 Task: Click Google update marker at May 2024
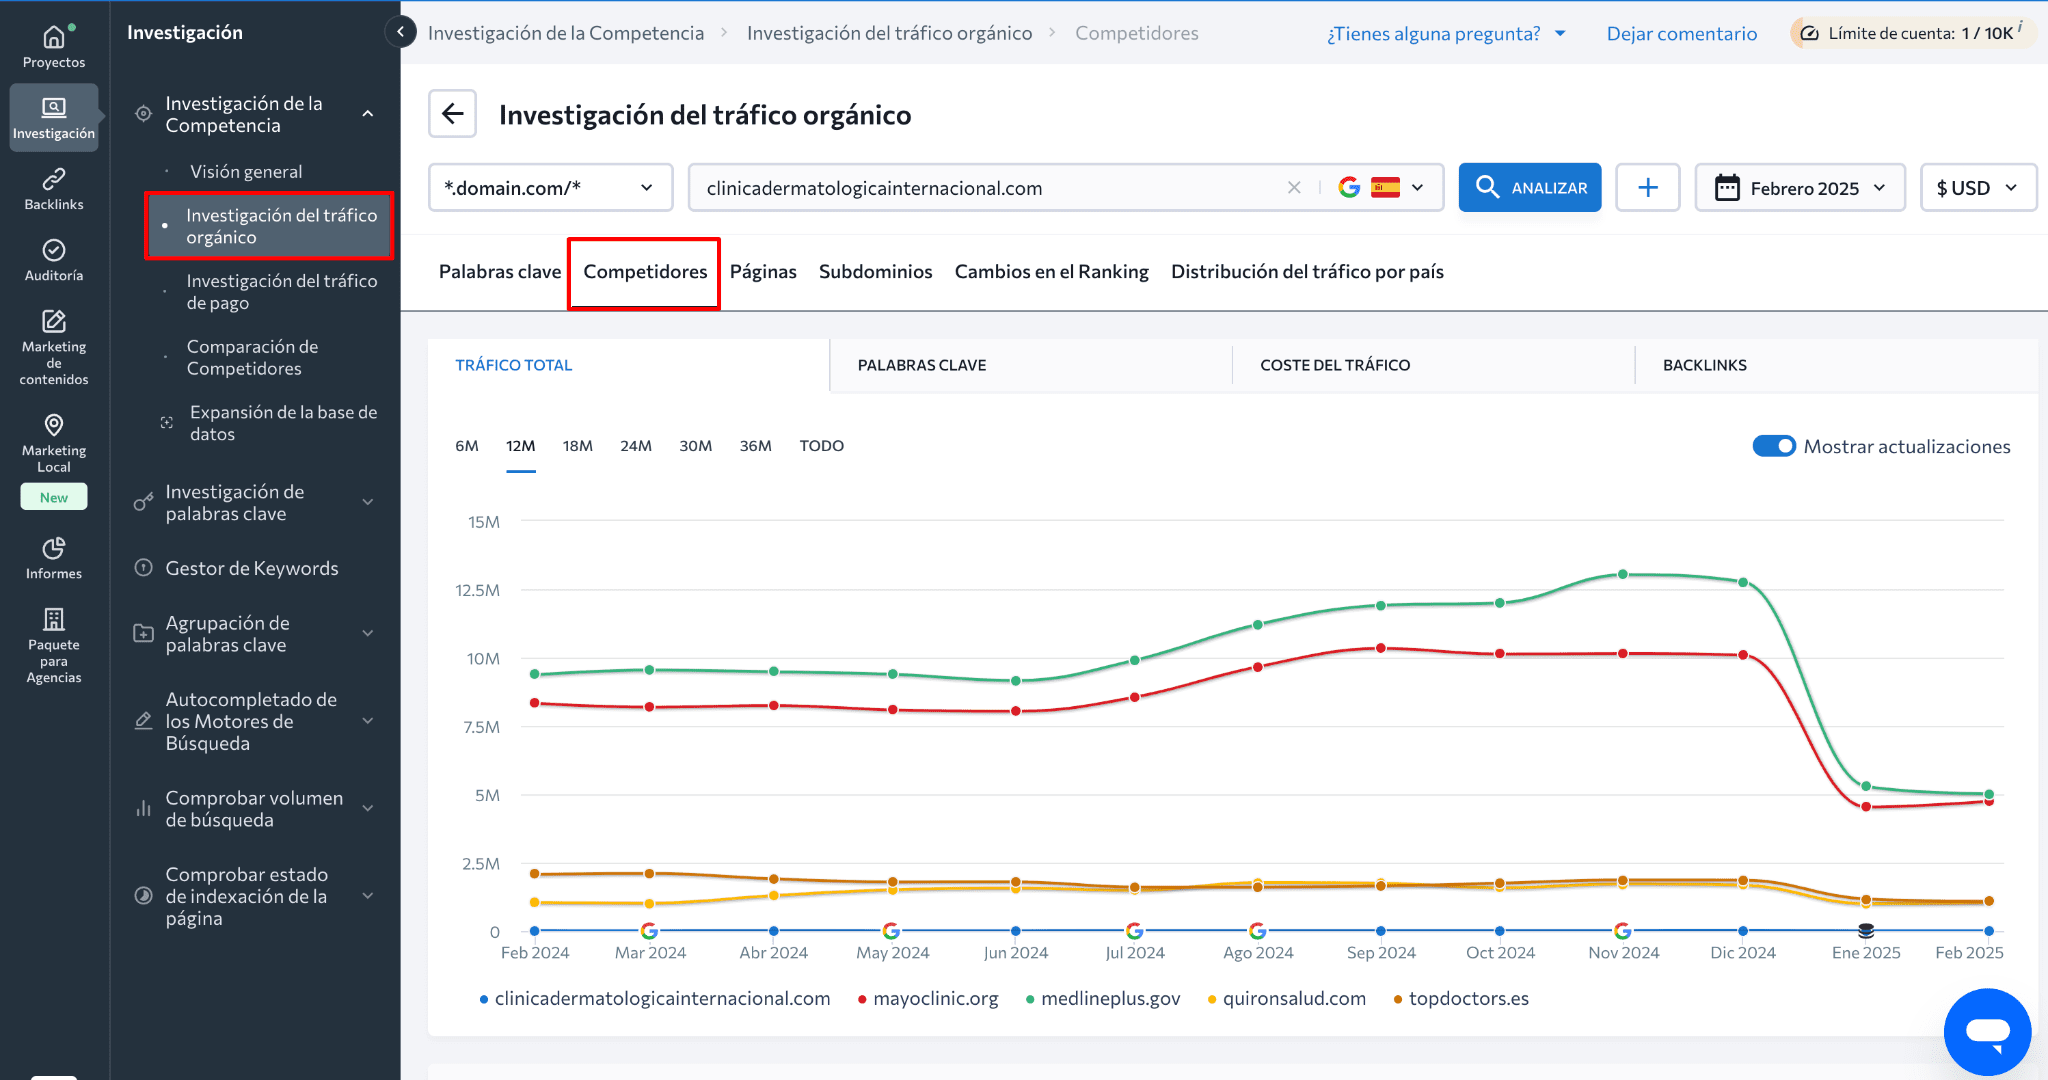892,931
